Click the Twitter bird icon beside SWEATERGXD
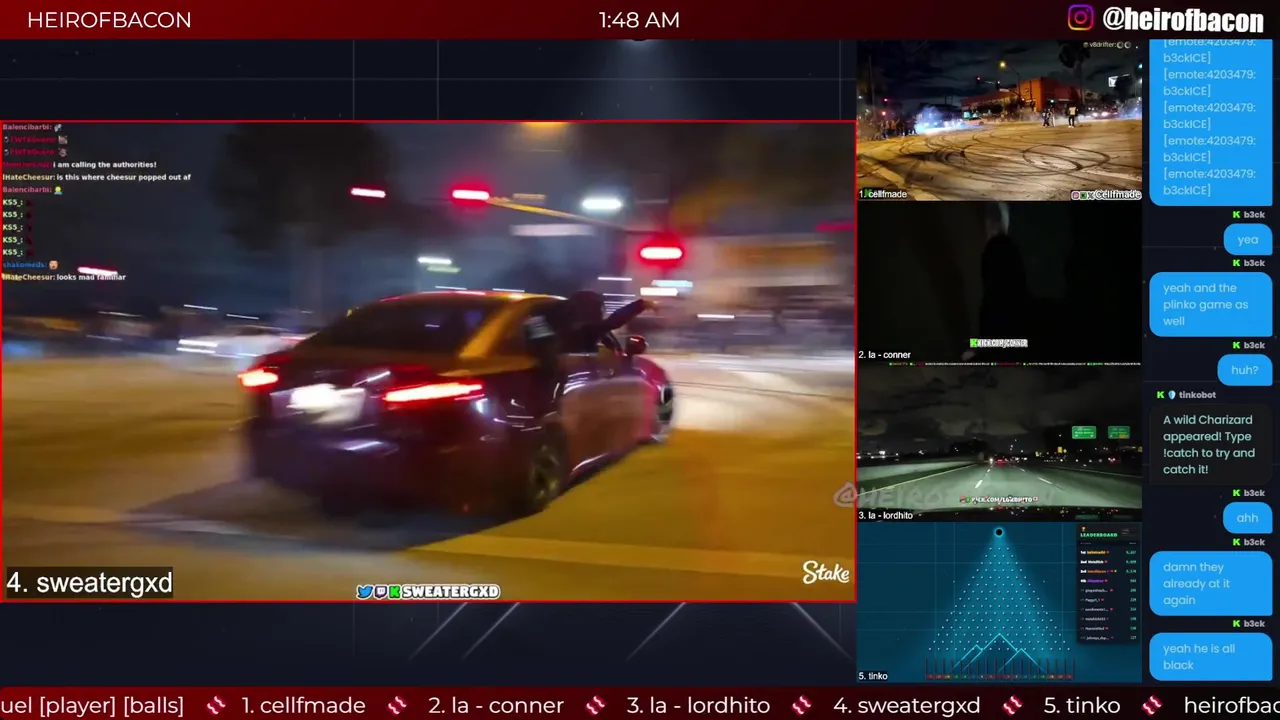Image resolution: width=1280 pixels, height=720 pixels. coord(364,591)
